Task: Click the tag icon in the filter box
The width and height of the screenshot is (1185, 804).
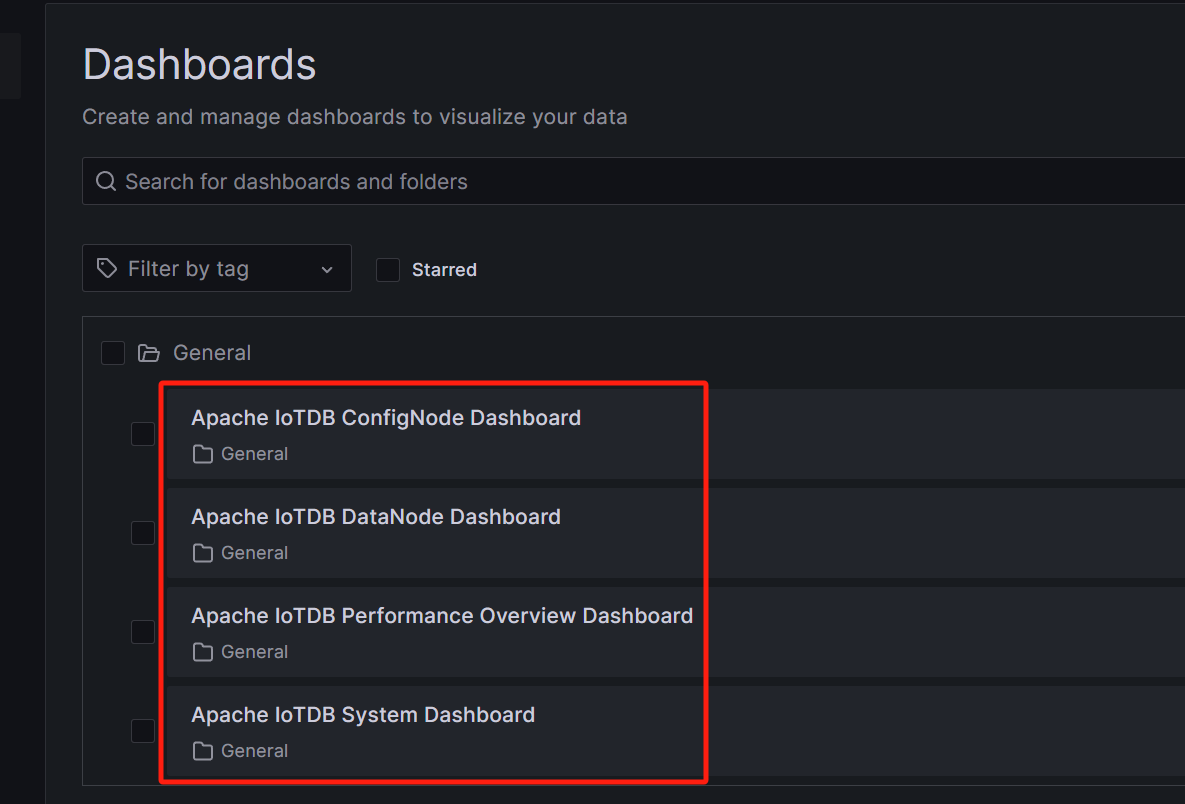Action: tap(107, 269)
